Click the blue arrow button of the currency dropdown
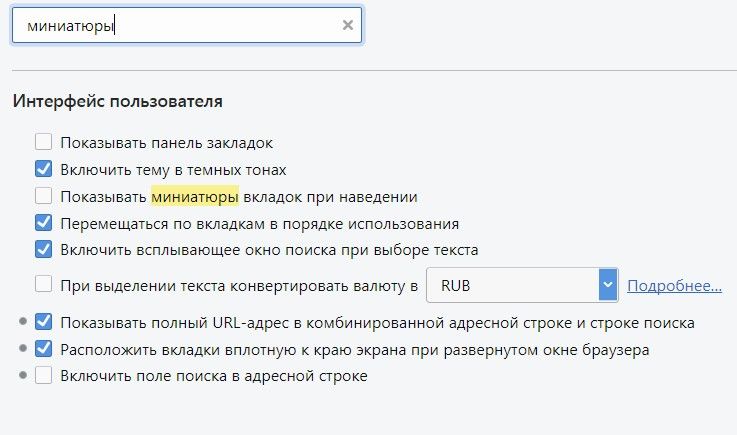This screenshot has height=435, width=737. coord(608,286)
